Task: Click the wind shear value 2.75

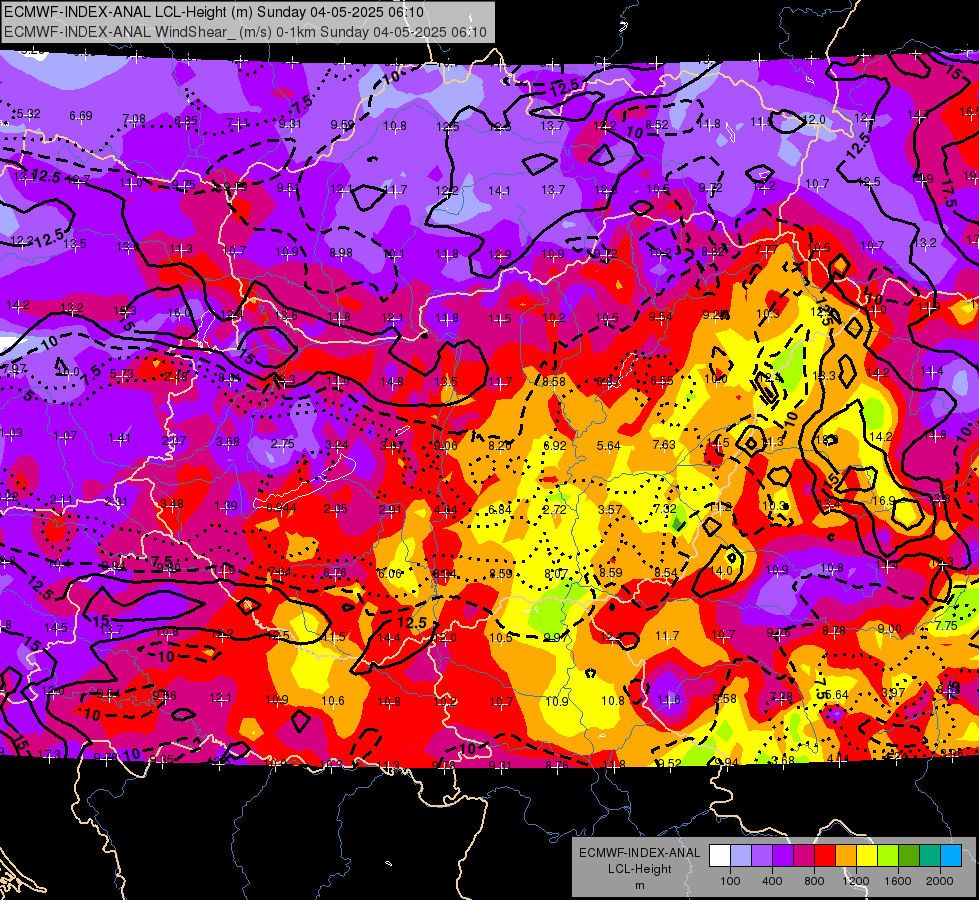Action: click(x=283, y=443)
